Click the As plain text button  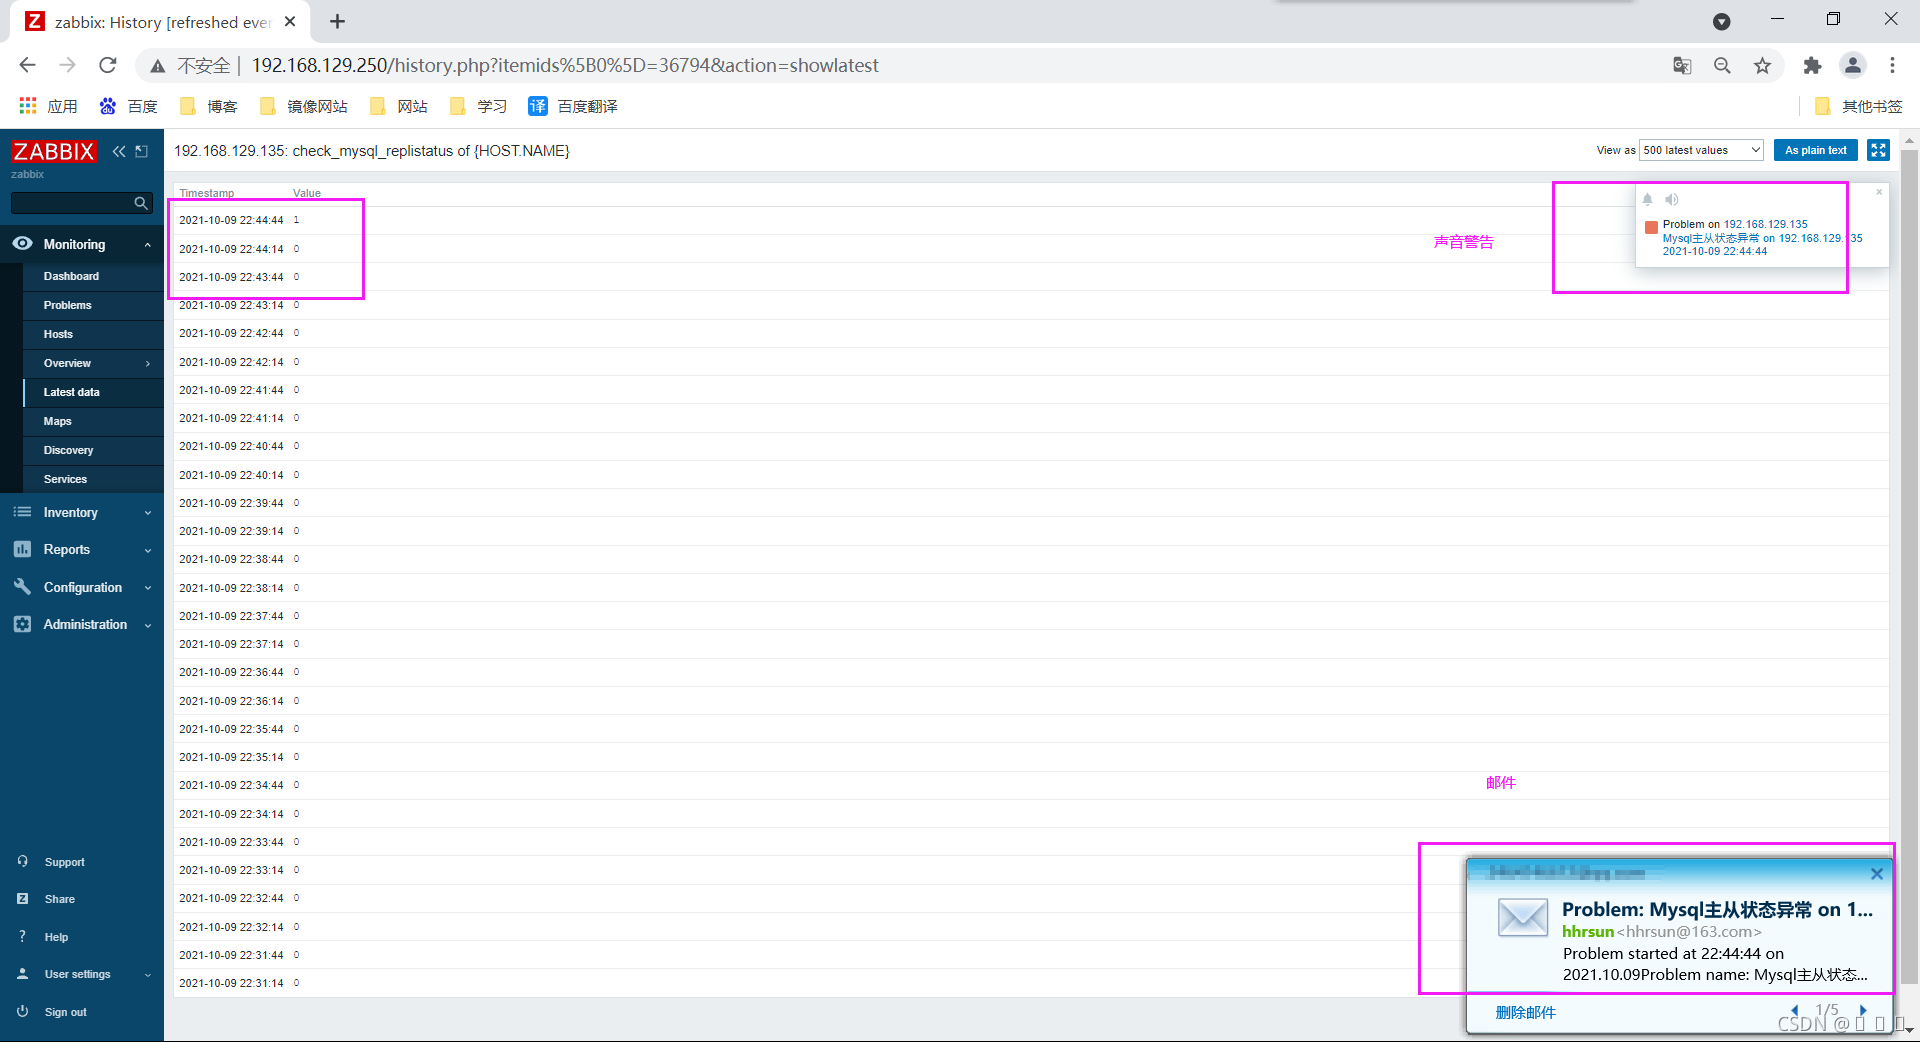[x=1816, y=150]
